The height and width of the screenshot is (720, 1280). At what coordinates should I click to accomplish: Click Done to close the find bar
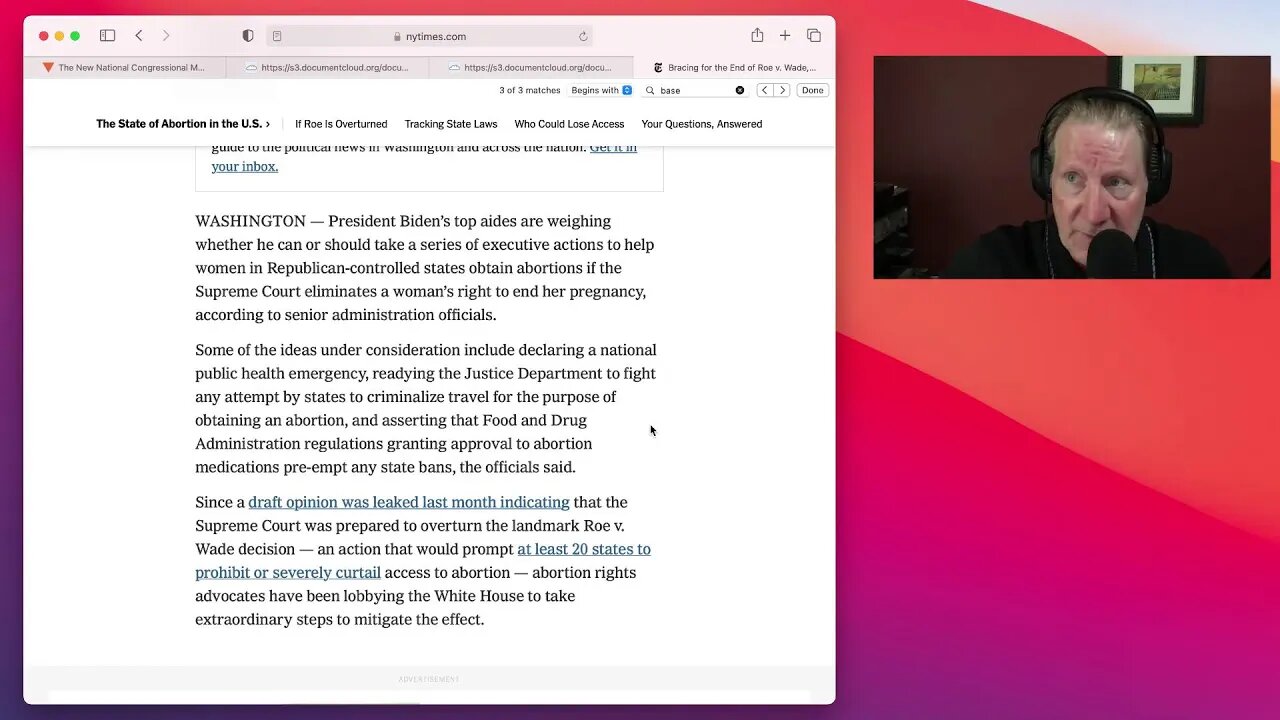812,90
